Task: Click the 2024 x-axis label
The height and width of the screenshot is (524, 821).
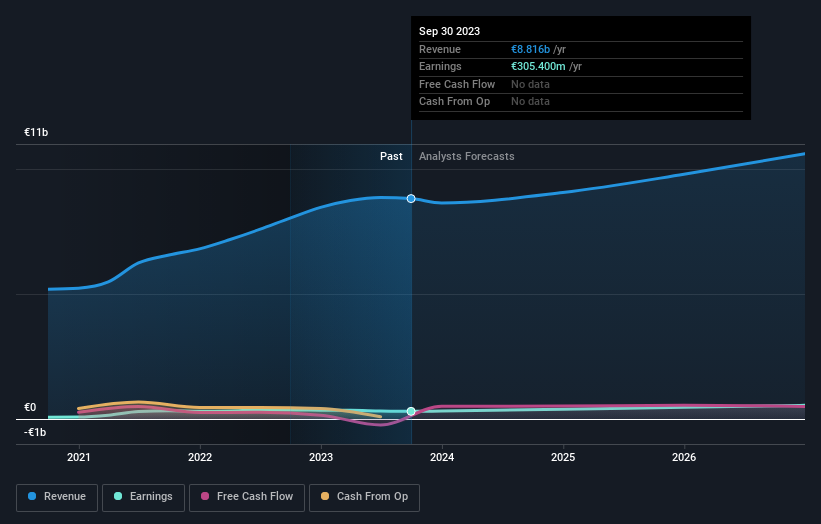Action: tap(442, 457)
